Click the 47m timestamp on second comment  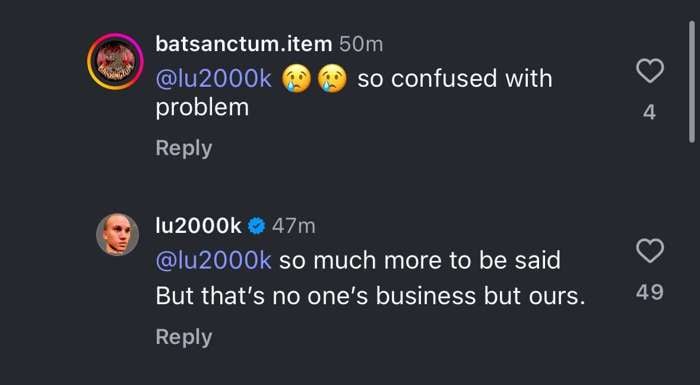click(x=293, y=226)
